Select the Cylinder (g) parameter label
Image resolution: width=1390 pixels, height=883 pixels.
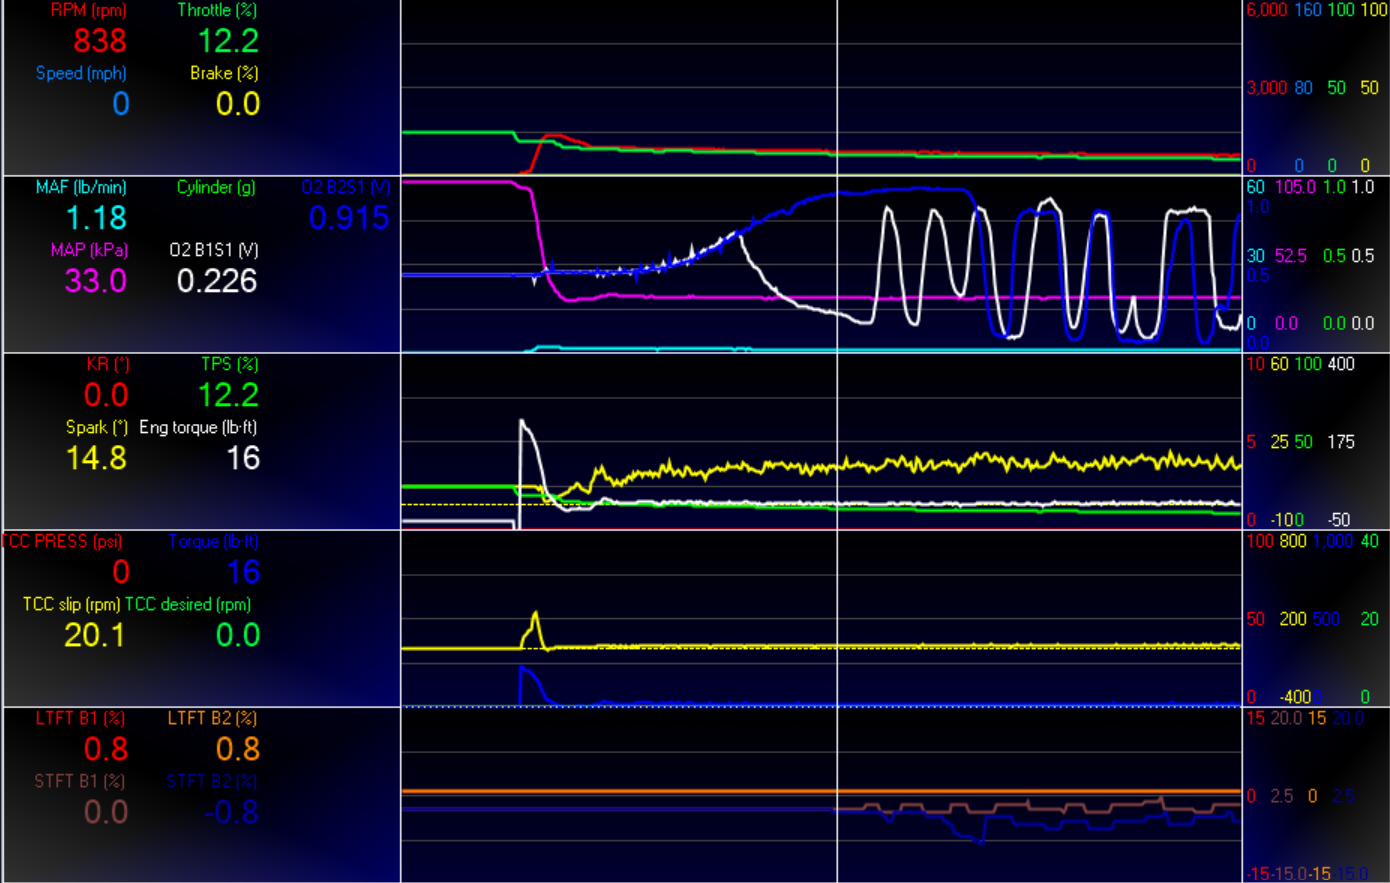216,187
